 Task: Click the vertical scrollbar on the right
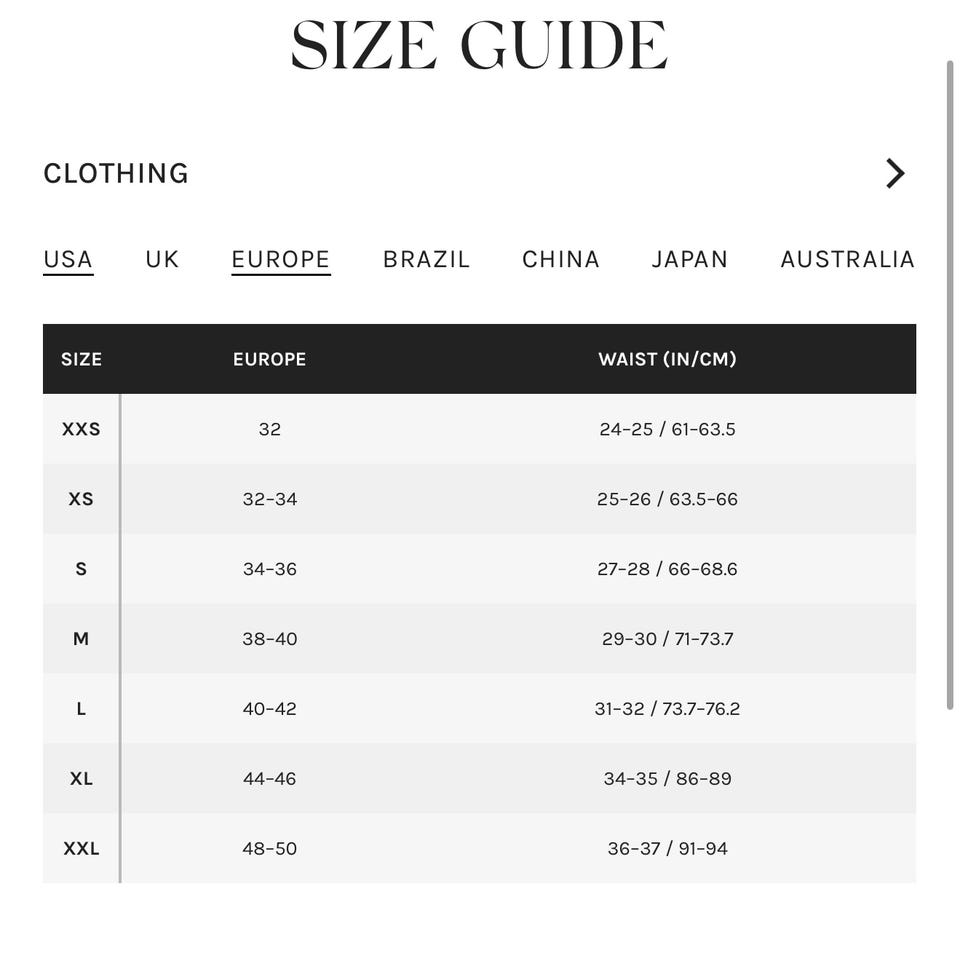(x=950, y=385)
